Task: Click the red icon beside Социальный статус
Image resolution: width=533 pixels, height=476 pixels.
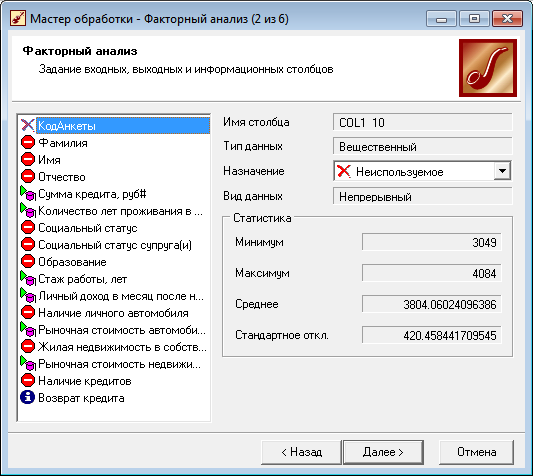Action: coord(28,227)
